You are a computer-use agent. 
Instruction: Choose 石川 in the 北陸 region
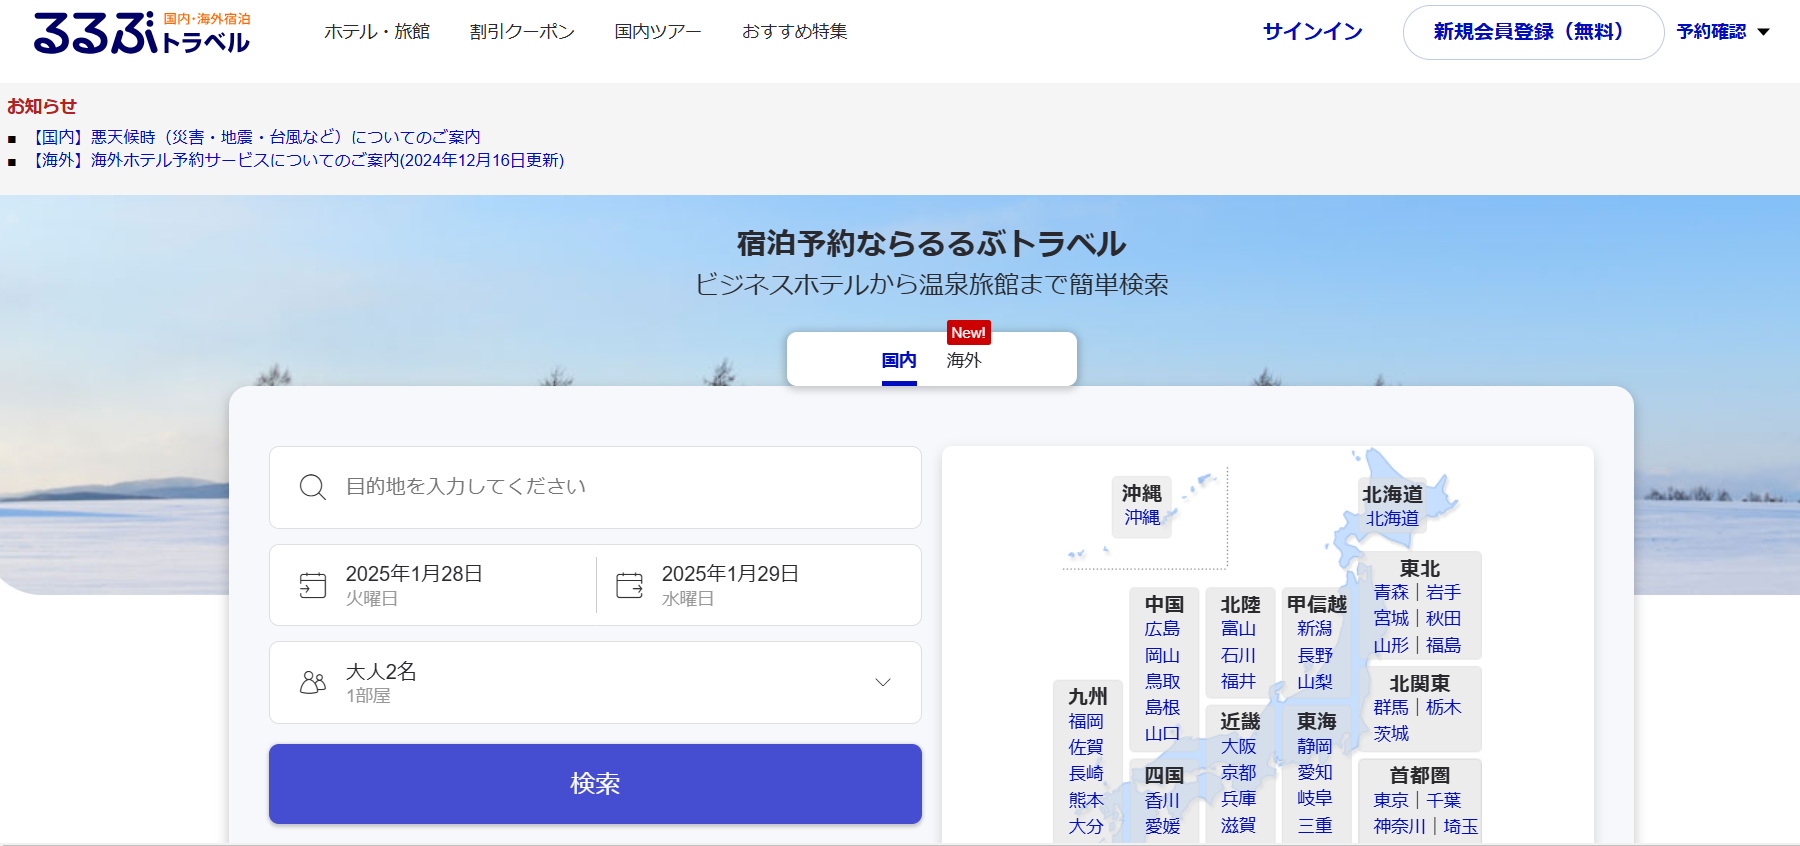(x=1238, y=656)
